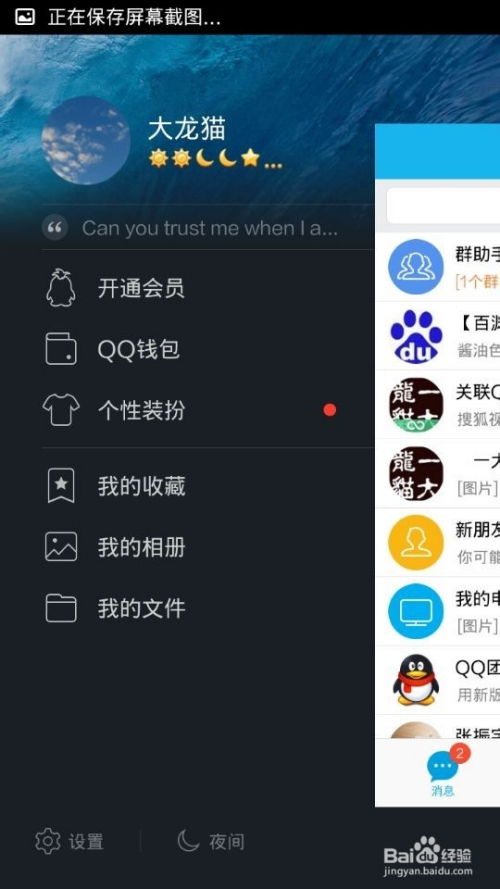Image resolution: width=500 pixels, height=889 pixels.
Task: Tap the My Files folder icon
Action: point(61,608)
